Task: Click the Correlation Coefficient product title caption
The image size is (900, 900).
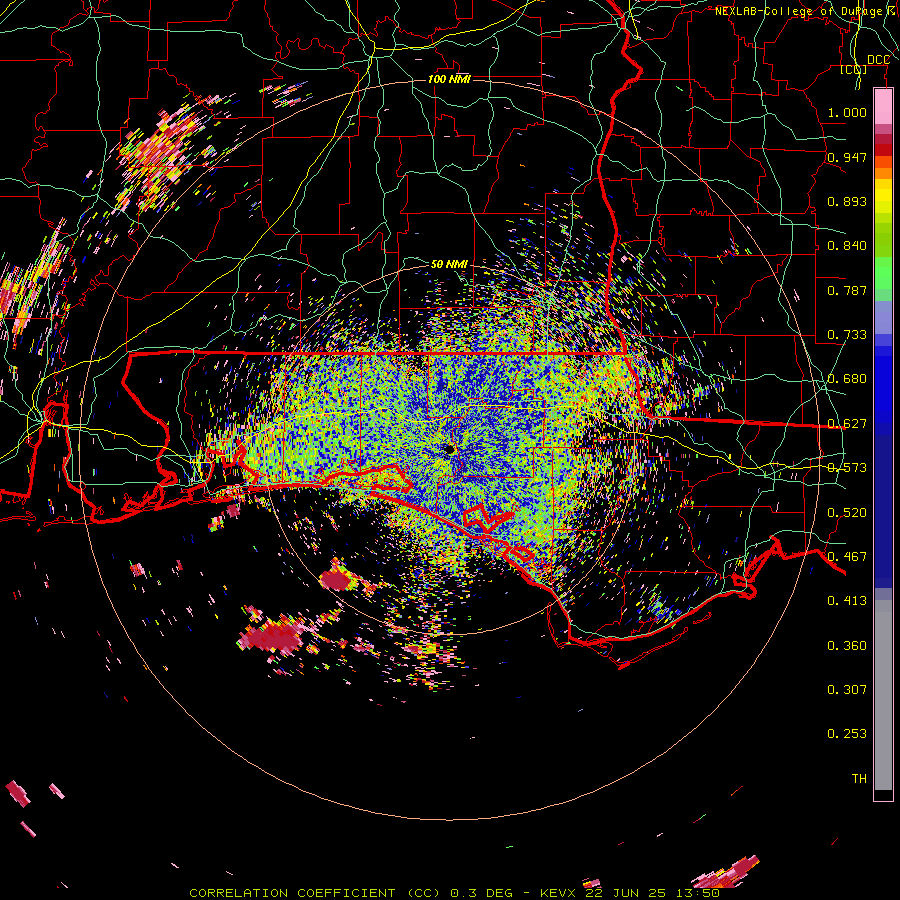Action: [x=455, y=893]
